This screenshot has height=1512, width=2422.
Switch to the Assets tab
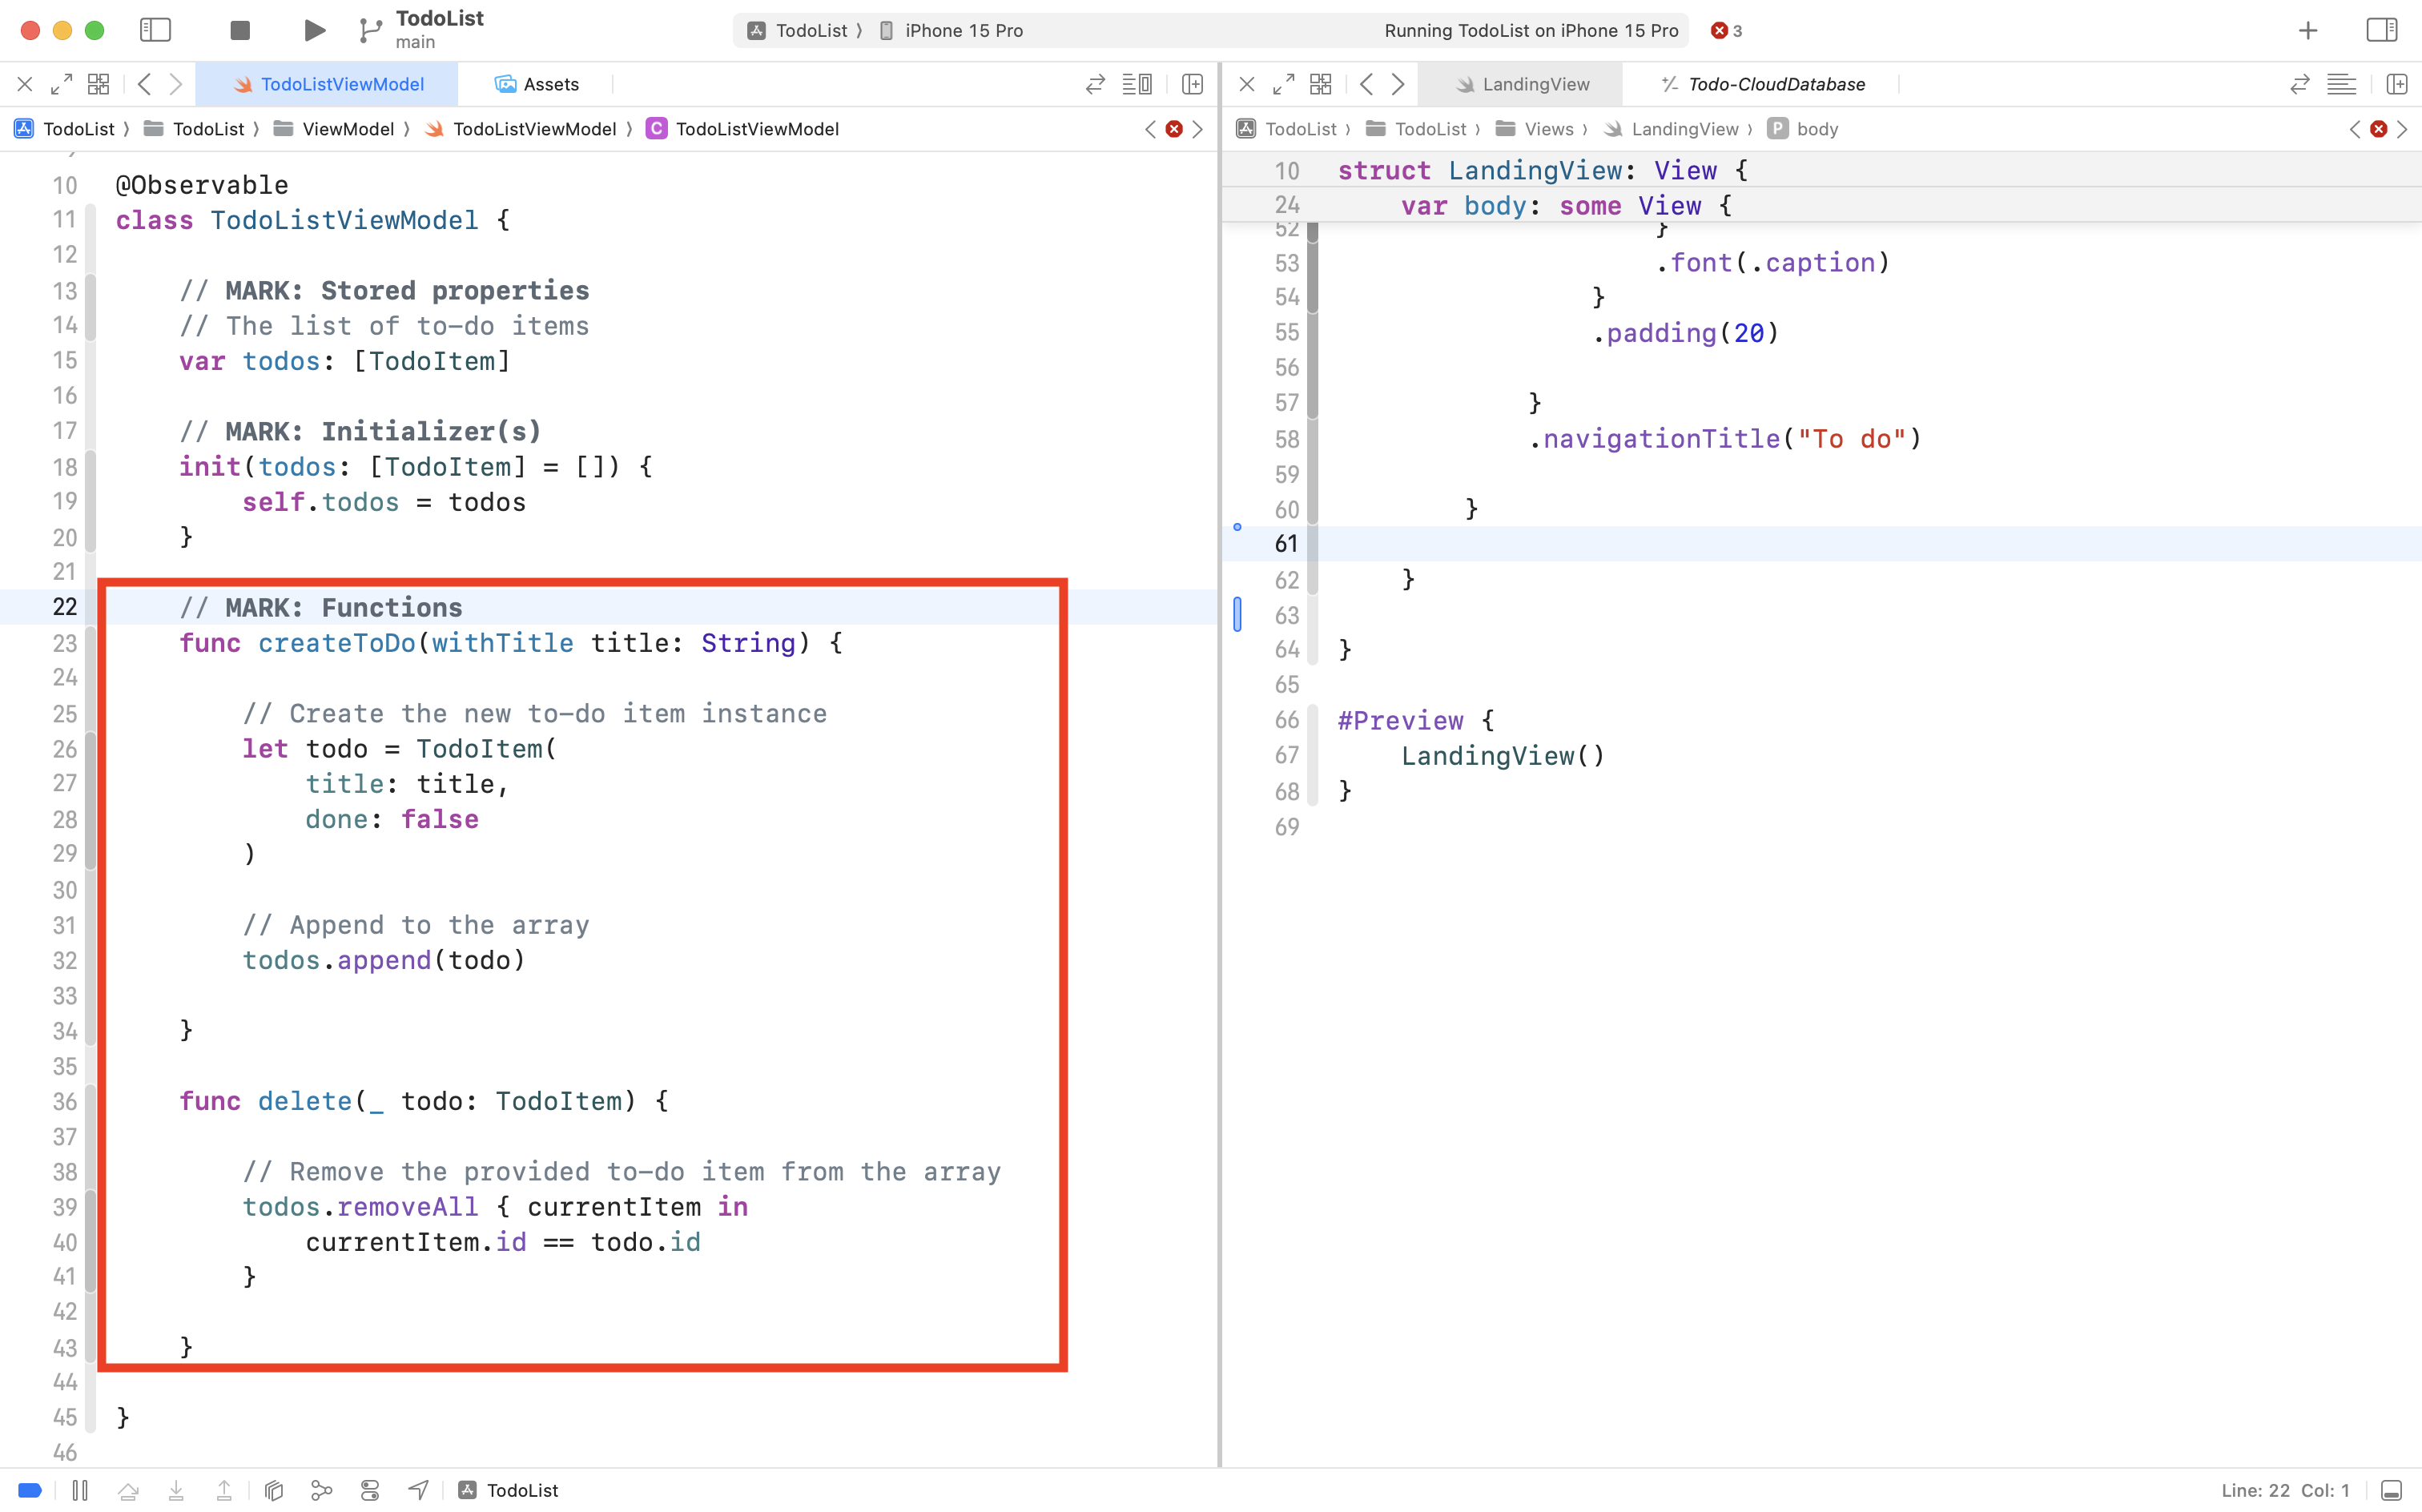tap(551, 84)
